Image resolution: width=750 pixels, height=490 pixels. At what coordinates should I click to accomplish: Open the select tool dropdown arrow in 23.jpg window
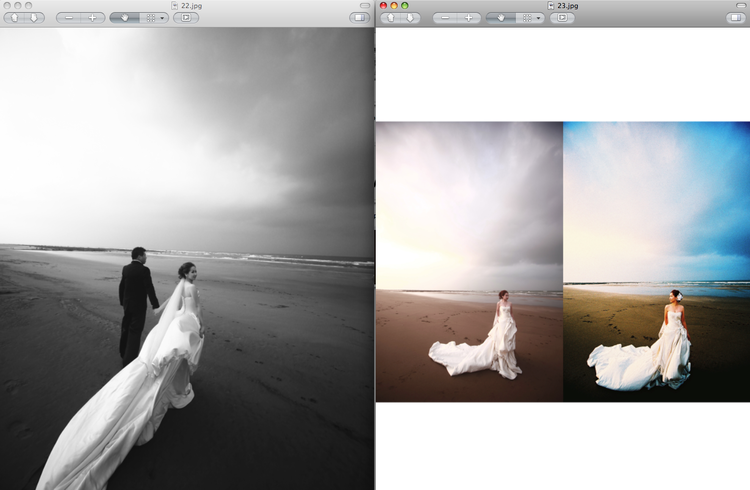pyautogui.click(x=539, y=18)
